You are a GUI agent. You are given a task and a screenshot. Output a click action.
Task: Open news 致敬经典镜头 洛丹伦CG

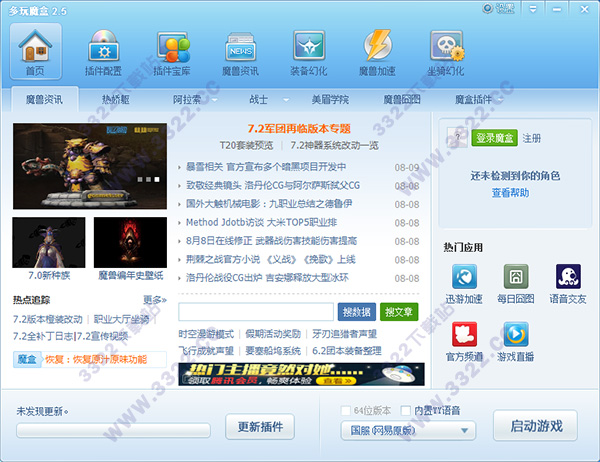click(x=273, y=185)
